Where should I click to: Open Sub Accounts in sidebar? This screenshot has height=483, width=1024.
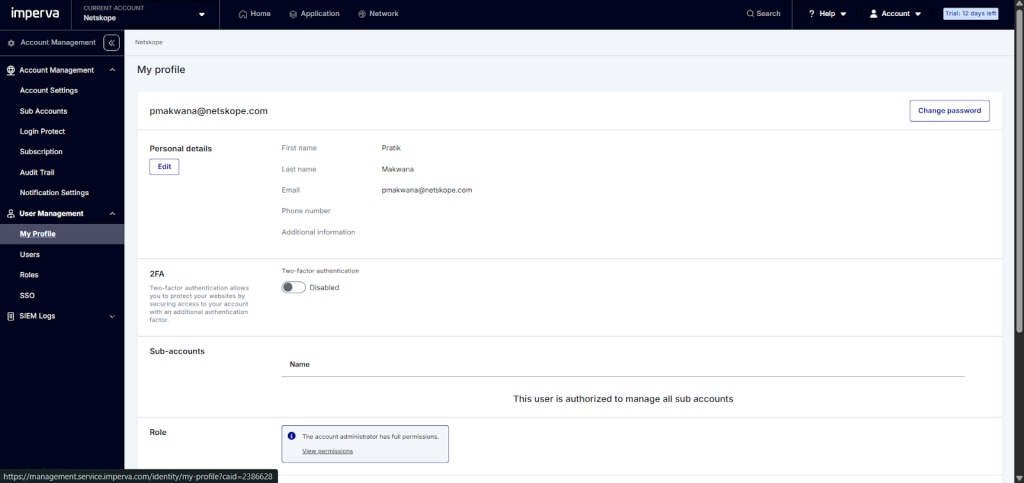[43, 111]
